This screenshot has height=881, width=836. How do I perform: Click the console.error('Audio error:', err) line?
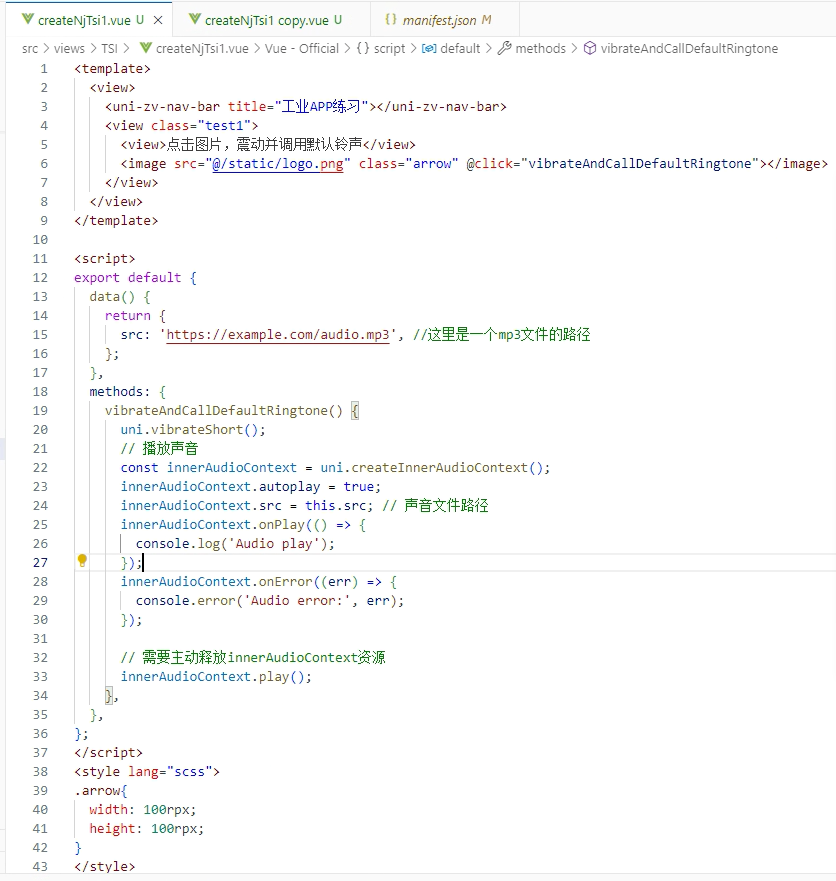270,601
